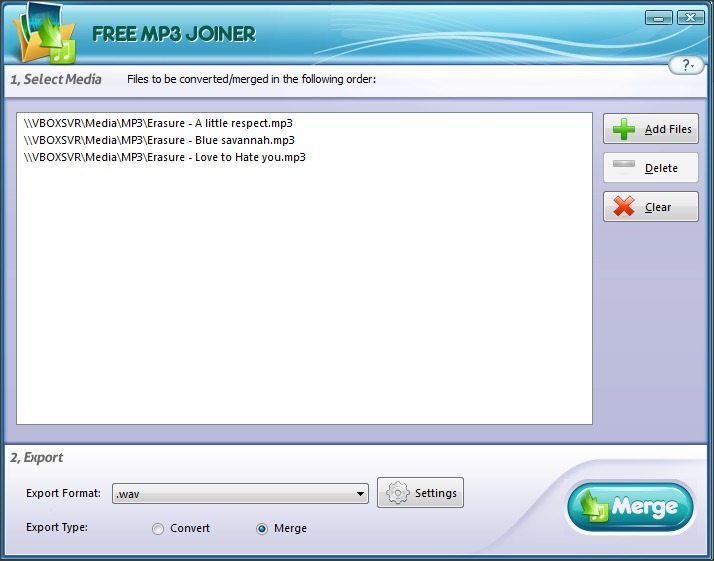Click the red X Clear icon

[x=623, y=206]
